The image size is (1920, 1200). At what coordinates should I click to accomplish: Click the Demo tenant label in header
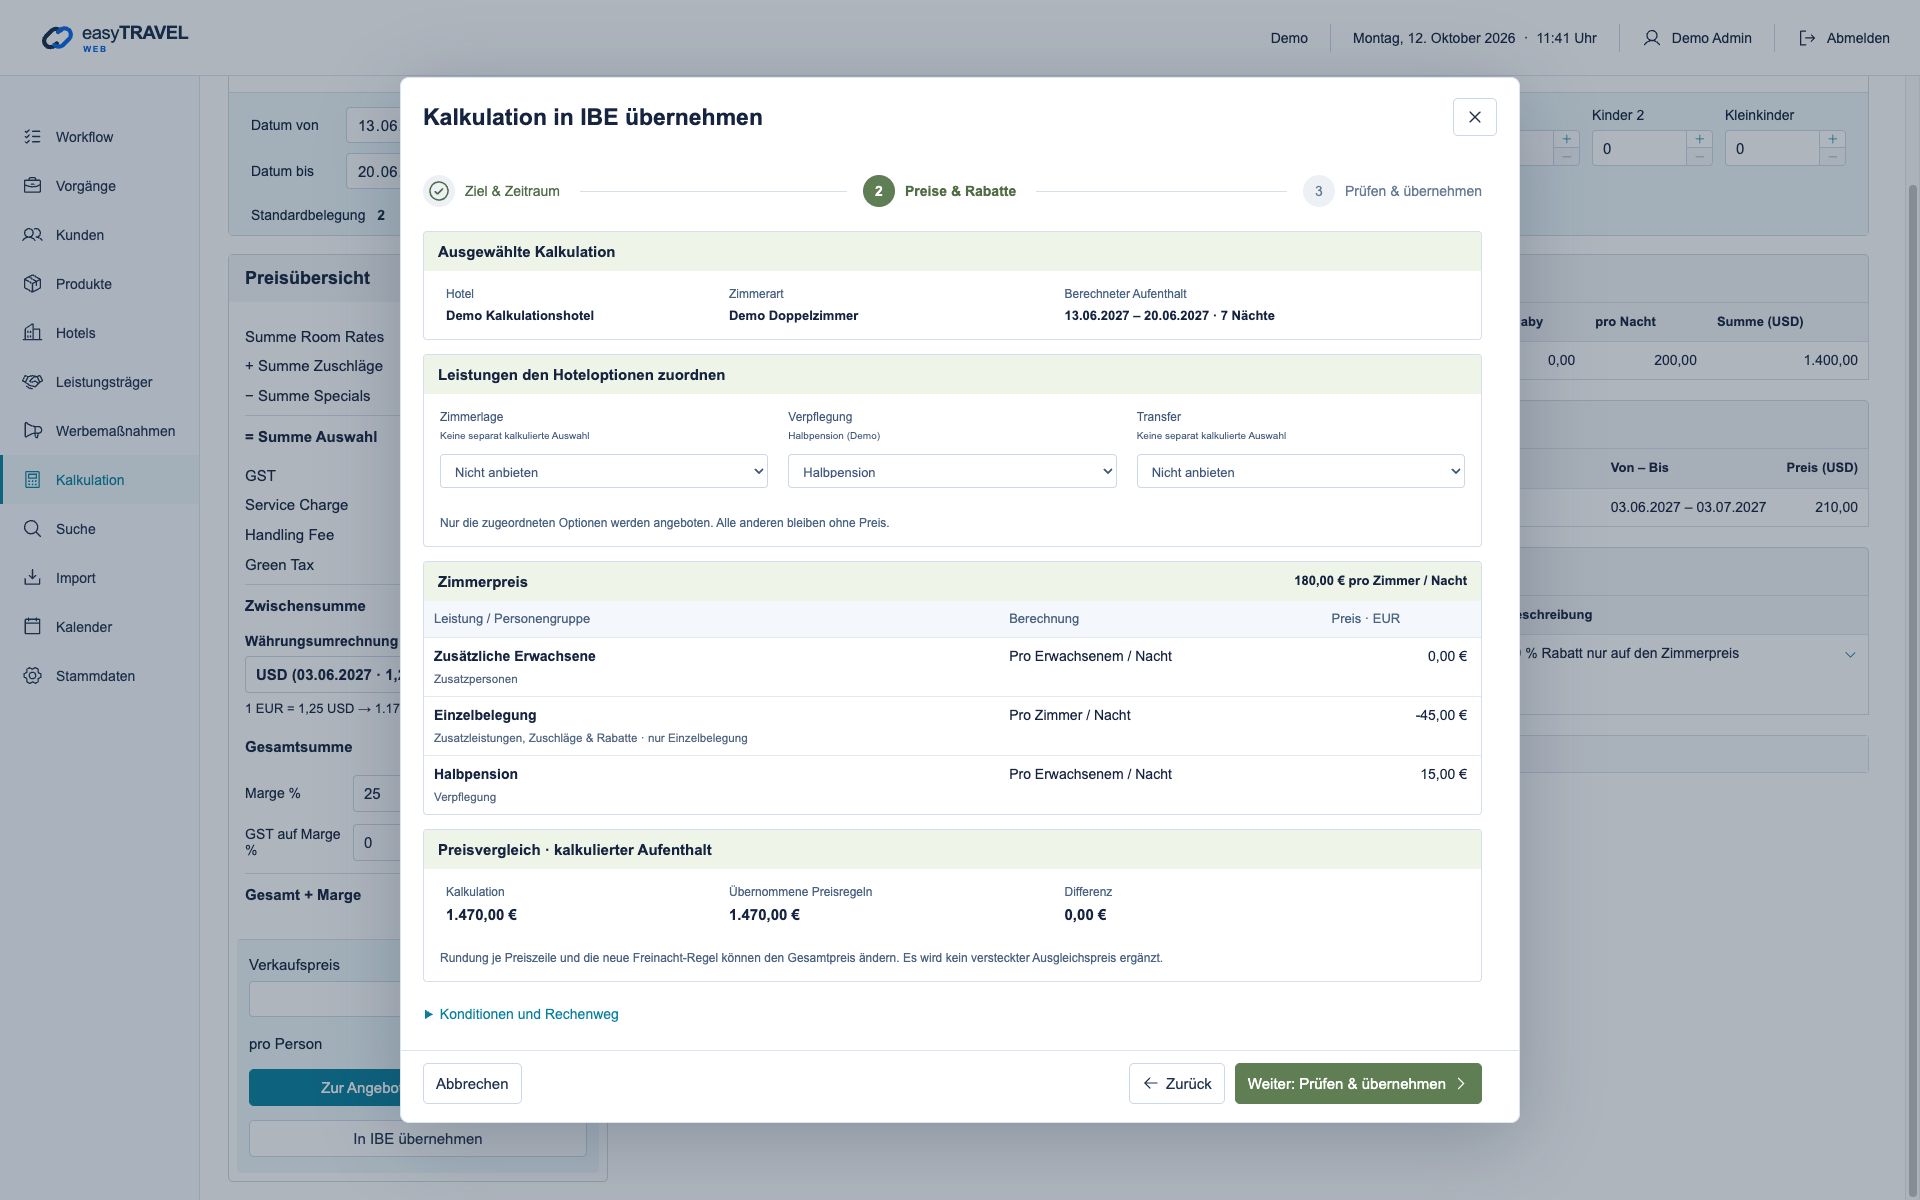[x=1289, y=38]
